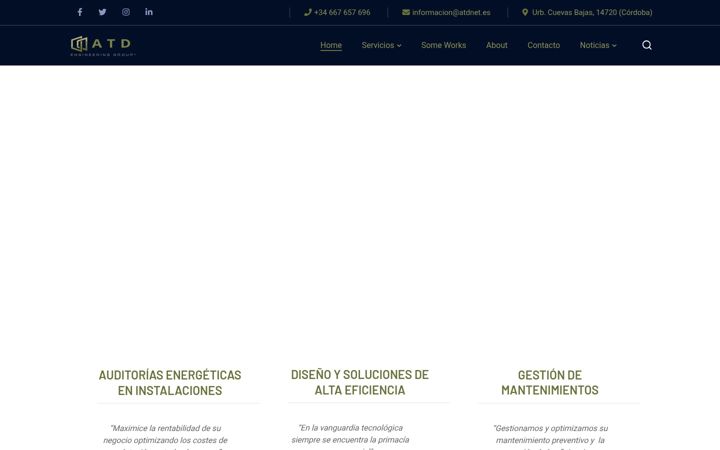Screen dimensions: 720x450
Task: Click the Urb. Cuevas Bajas address
Action: pyautogui.click(x=592, y=12)
